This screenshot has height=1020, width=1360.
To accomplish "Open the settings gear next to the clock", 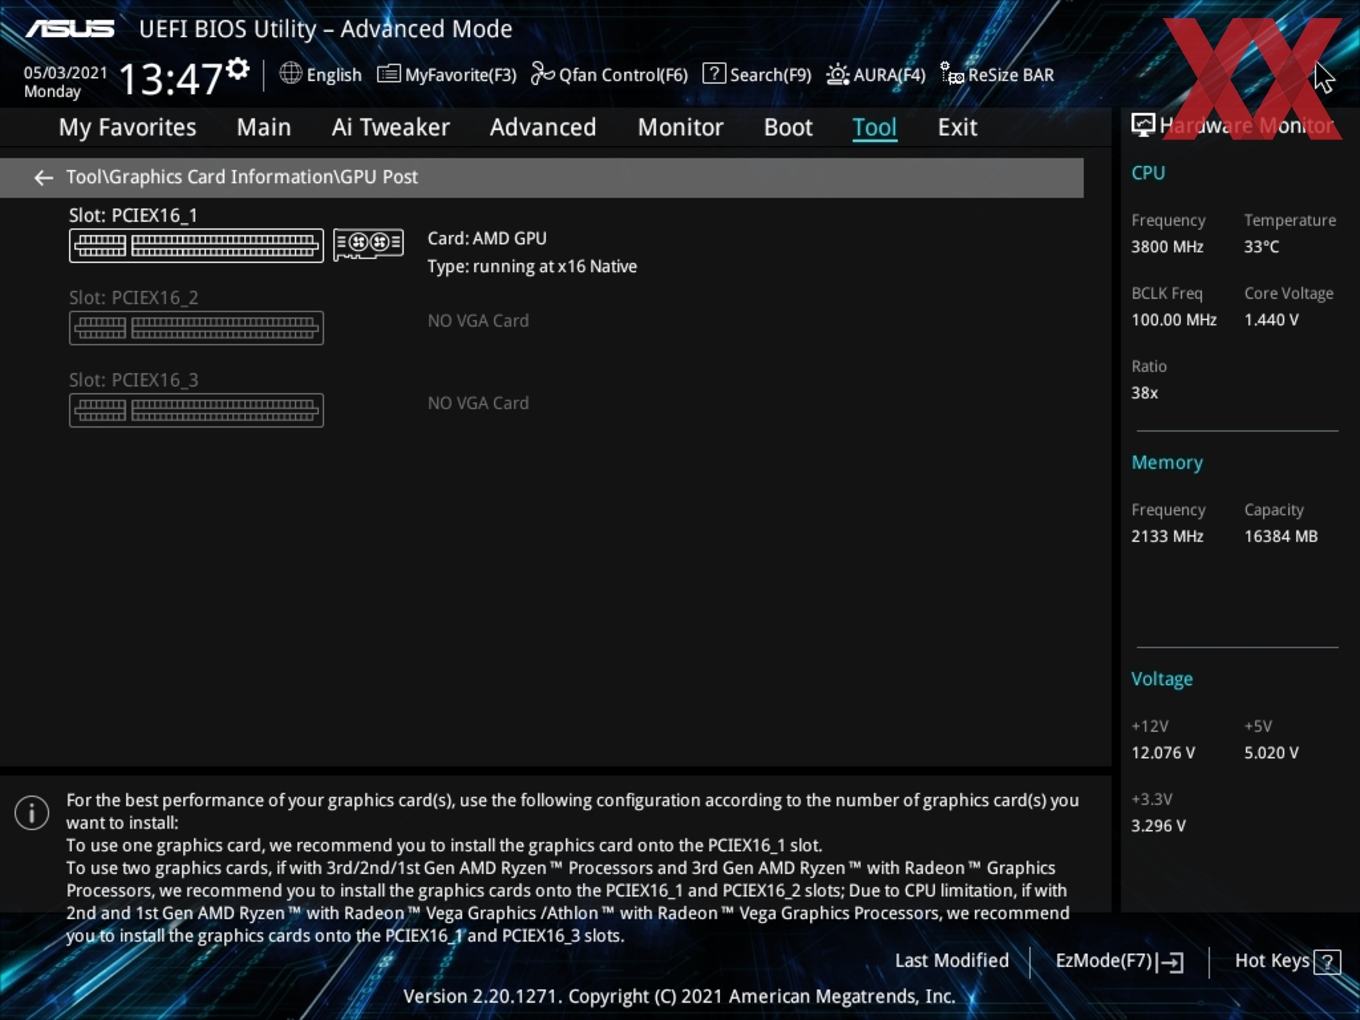I will pos(238,69).
